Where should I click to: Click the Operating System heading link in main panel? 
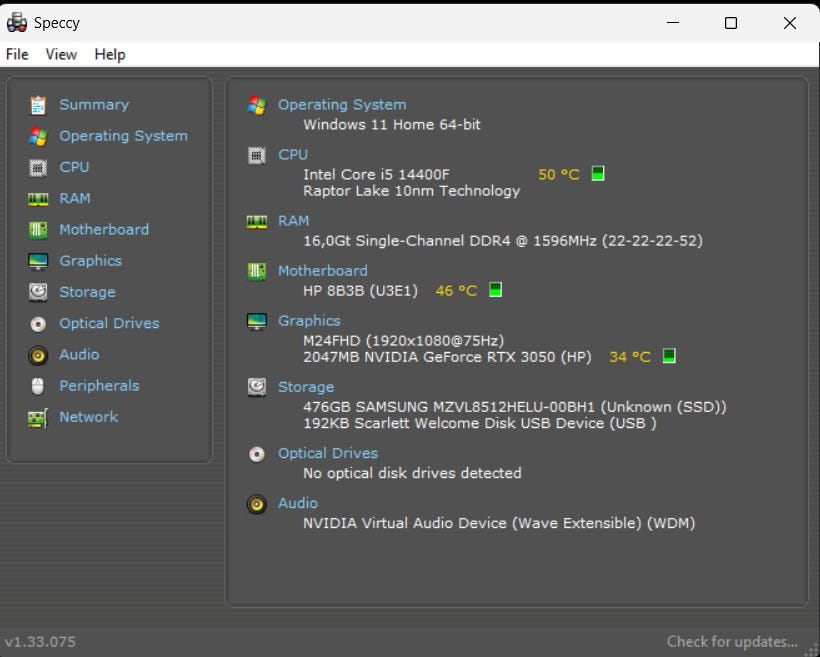(342, 104)
